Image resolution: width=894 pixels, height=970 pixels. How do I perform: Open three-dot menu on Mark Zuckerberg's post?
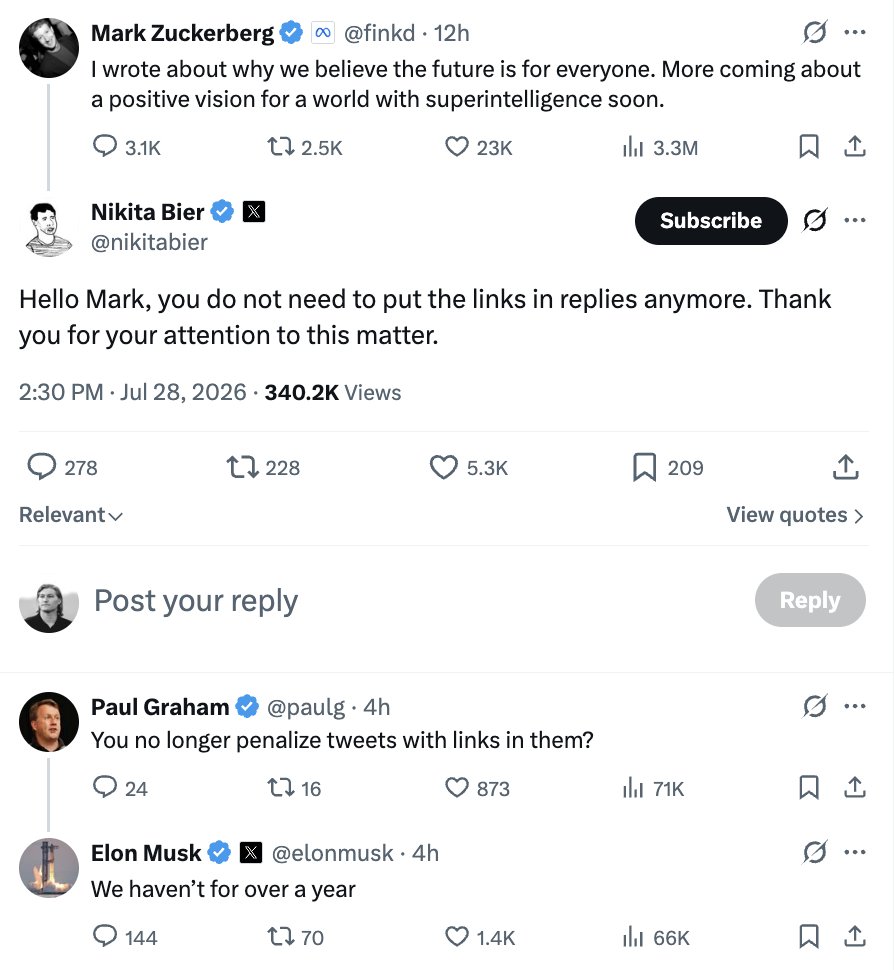pyautogui.click(x=854, y=32)
